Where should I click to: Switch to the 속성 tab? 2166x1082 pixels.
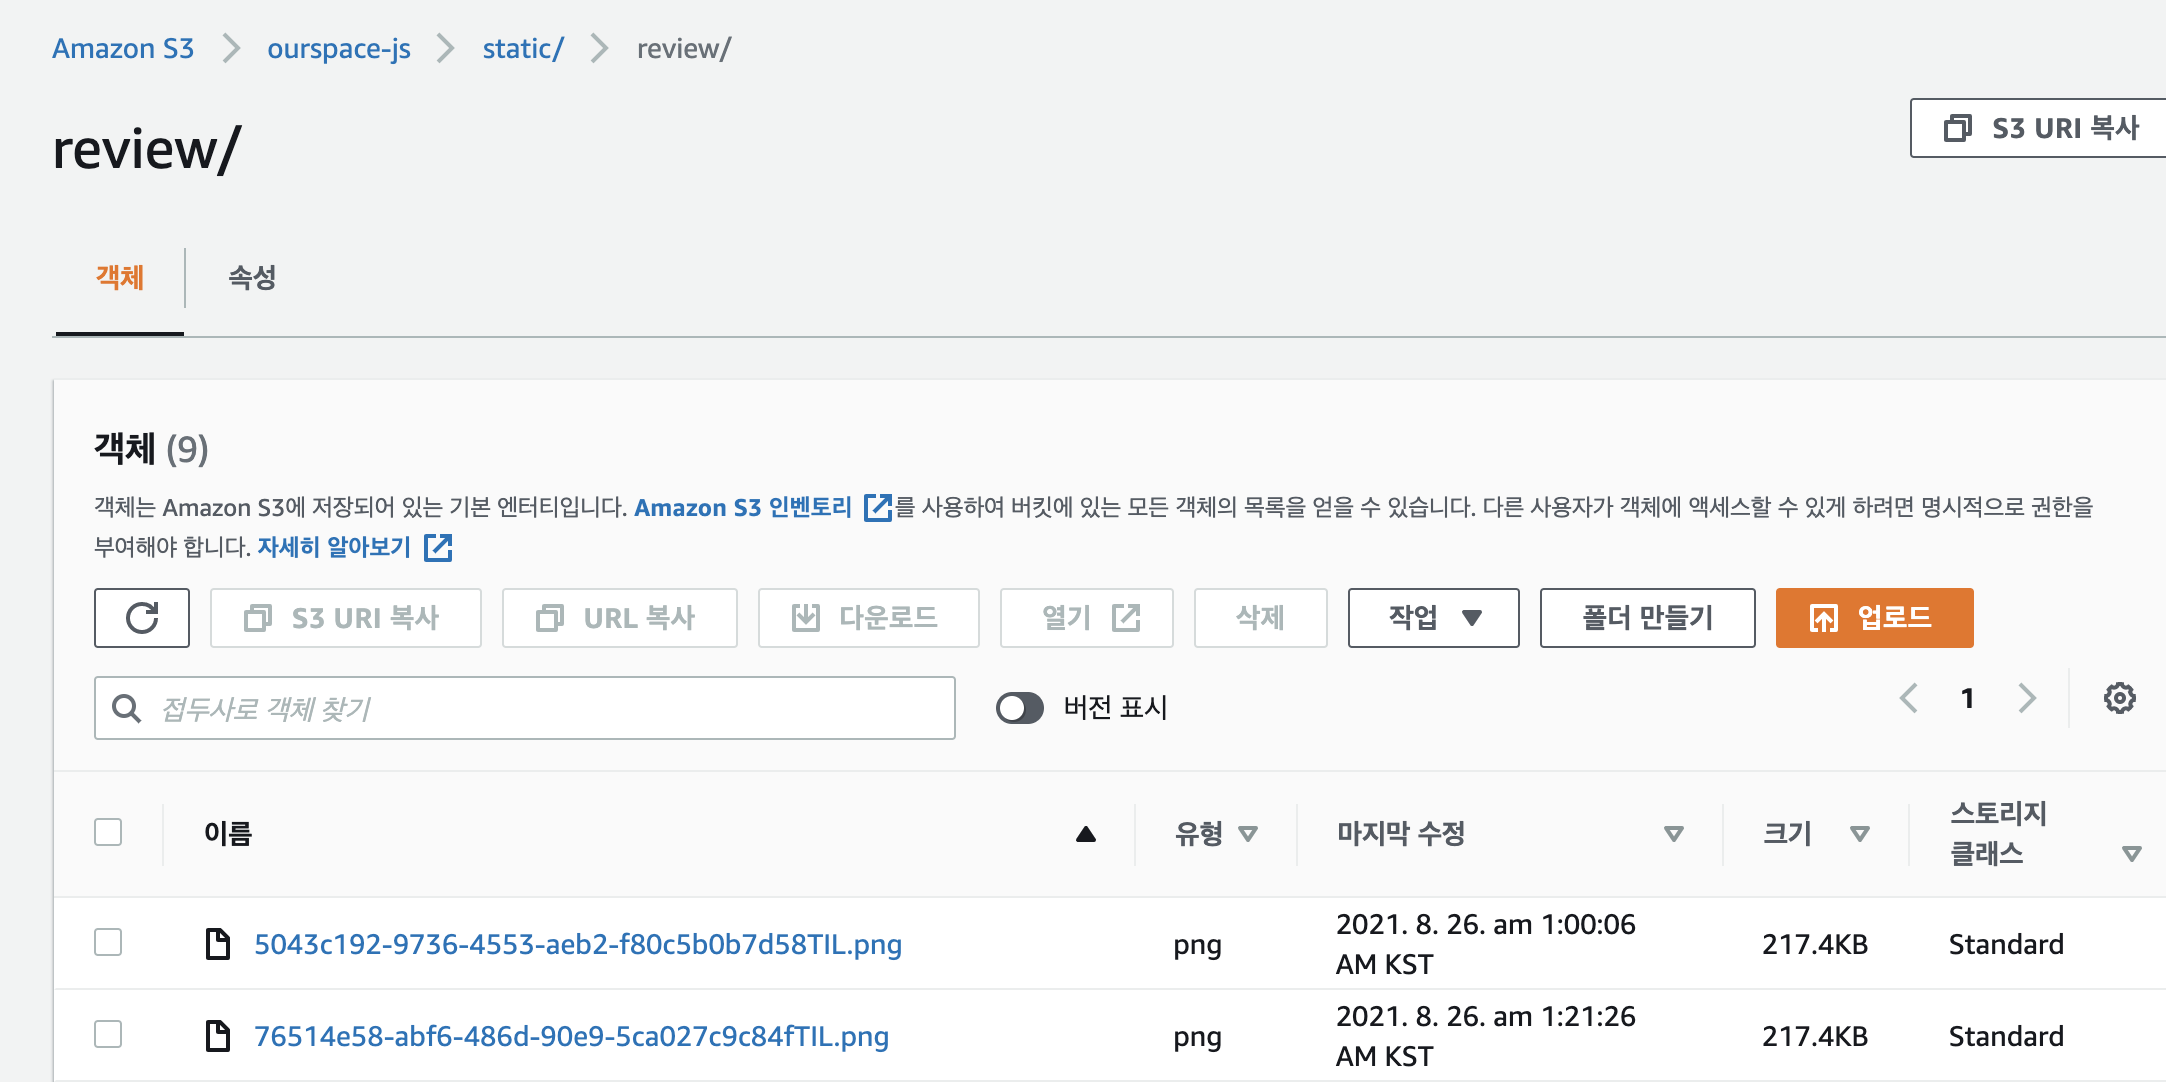pyautogui.click(x=252, y=278)
